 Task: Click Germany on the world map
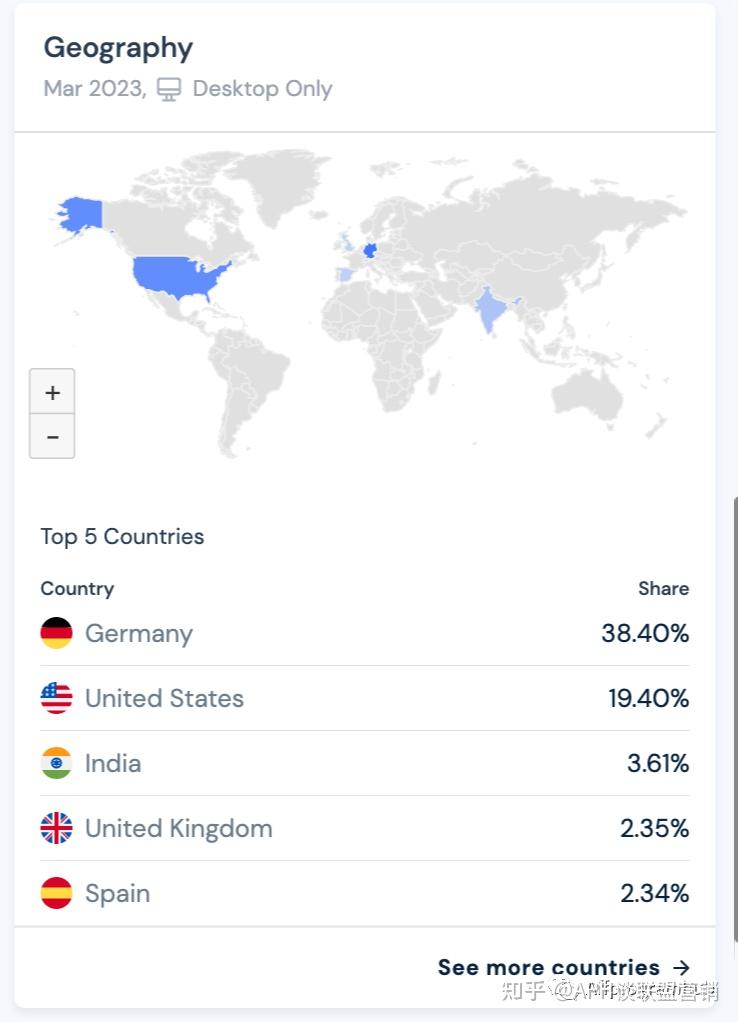pos(370,250)
